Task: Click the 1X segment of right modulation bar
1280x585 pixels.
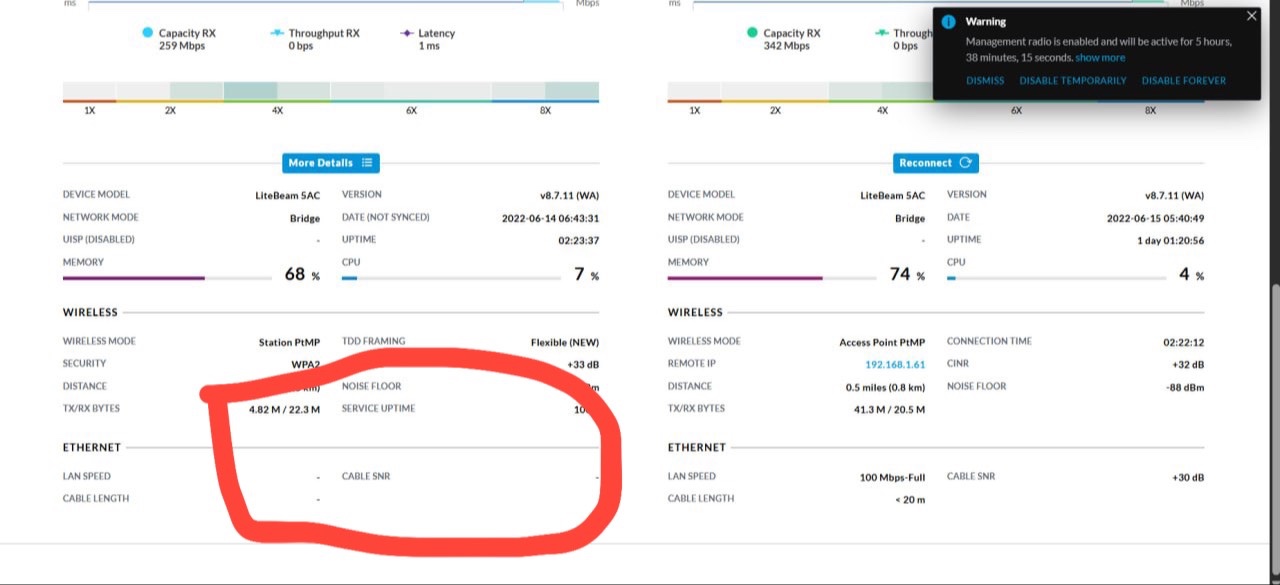Action: pos(694,92)
